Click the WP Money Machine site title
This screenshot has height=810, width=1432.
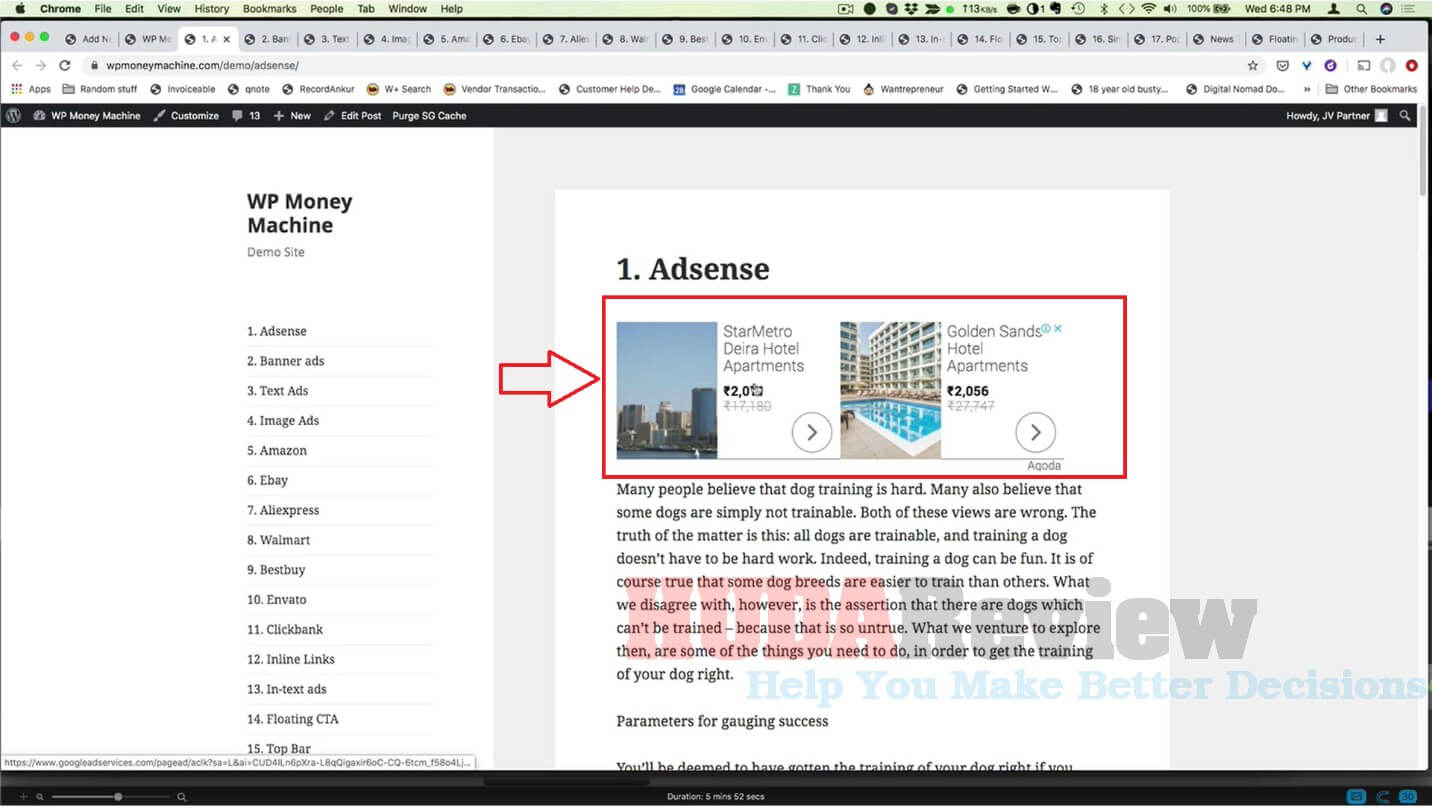pos(300,213)
